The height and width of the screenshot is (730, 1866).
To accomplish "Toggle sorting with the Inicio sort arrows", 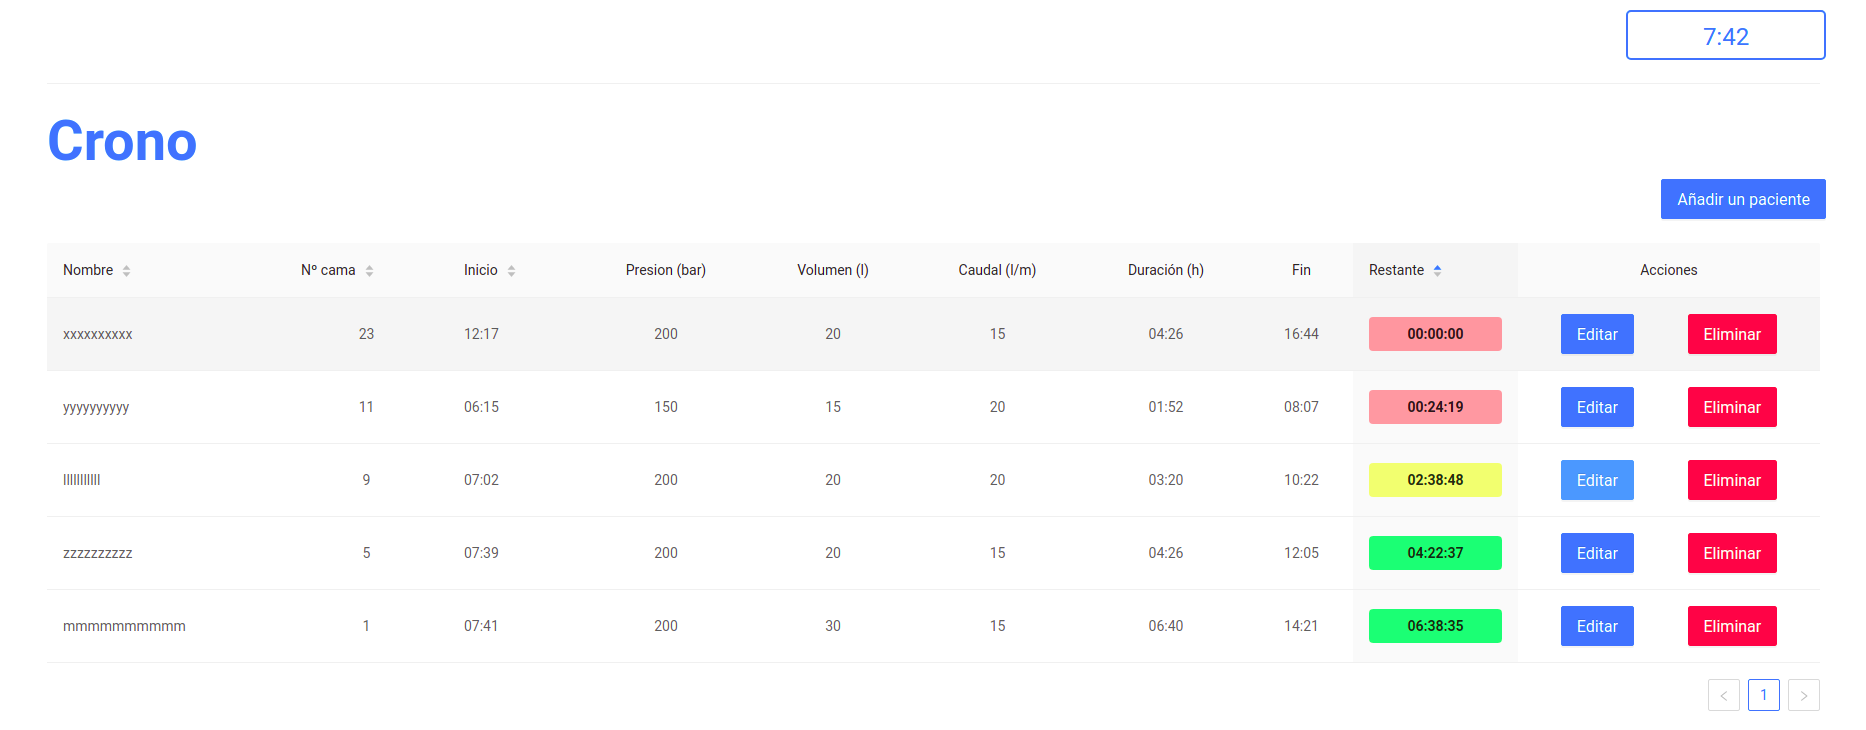I will (x=511, y=271).
